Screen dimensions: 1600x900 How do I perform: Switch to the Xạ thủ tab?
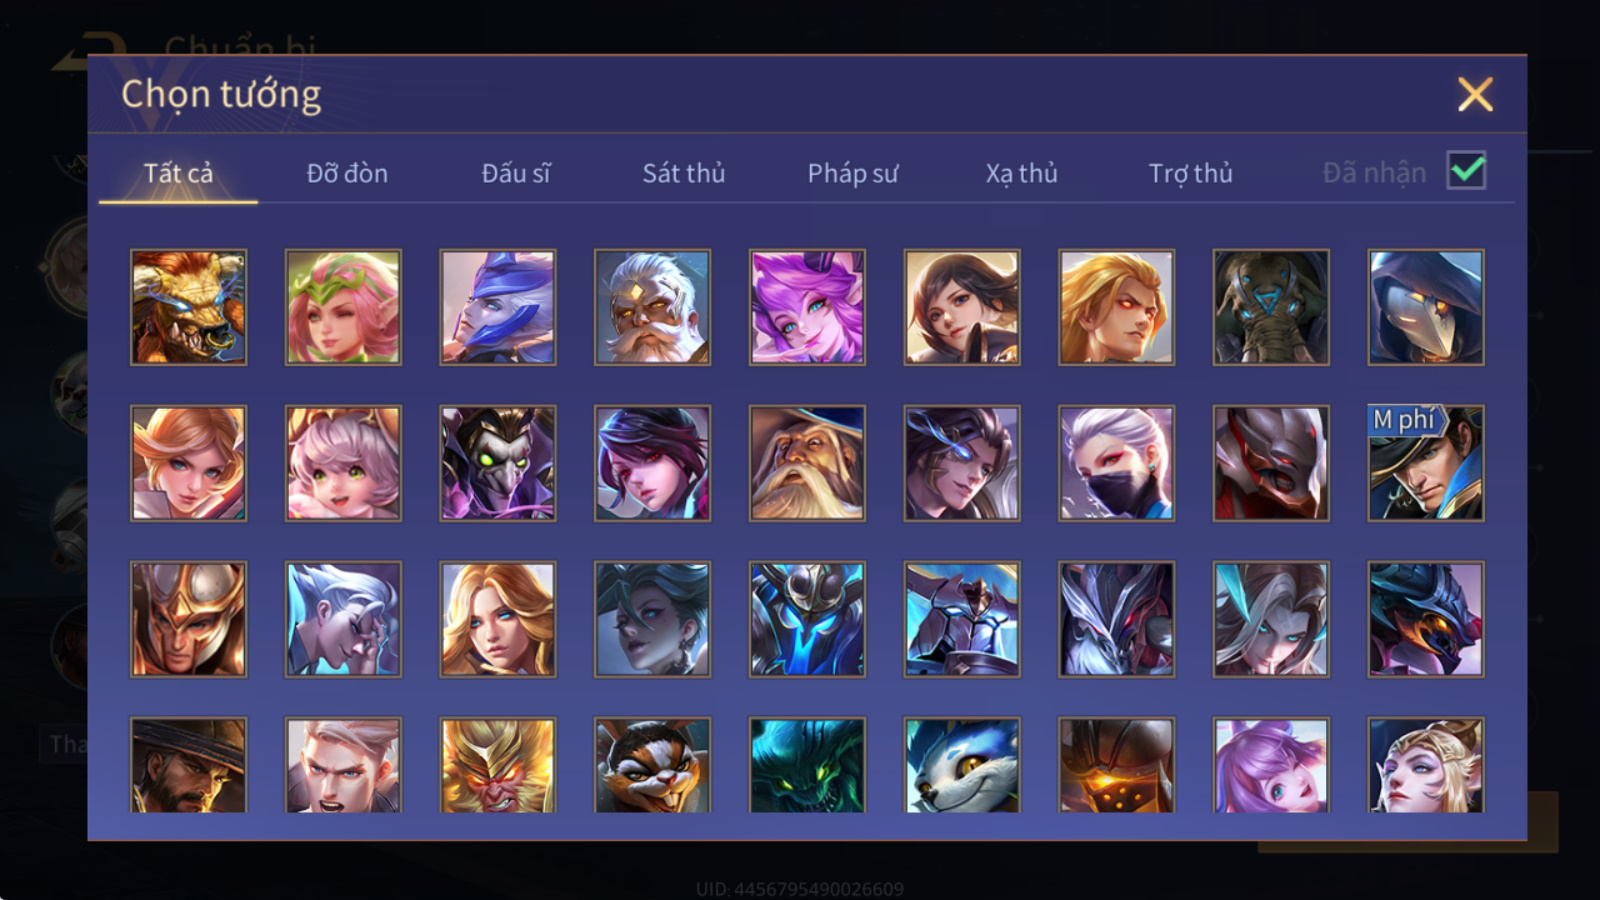(x=1021, y=173)
